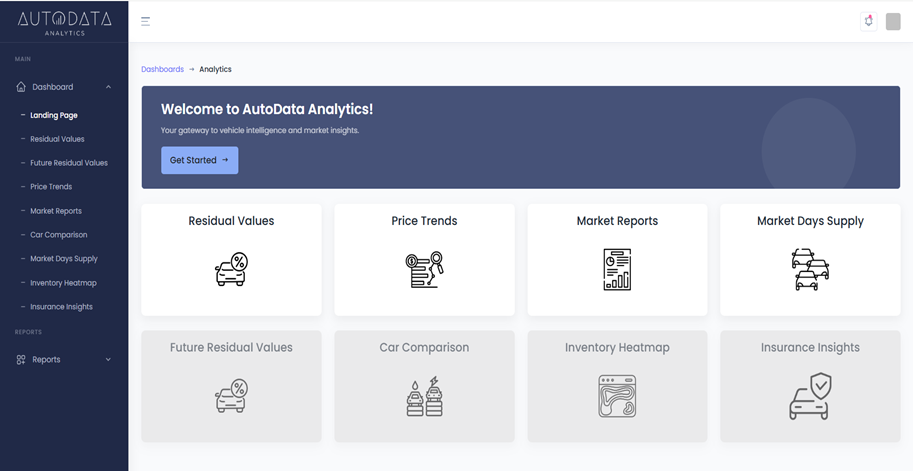
Task: Expand the Reports menu chevron
Action: coord(108,360)
